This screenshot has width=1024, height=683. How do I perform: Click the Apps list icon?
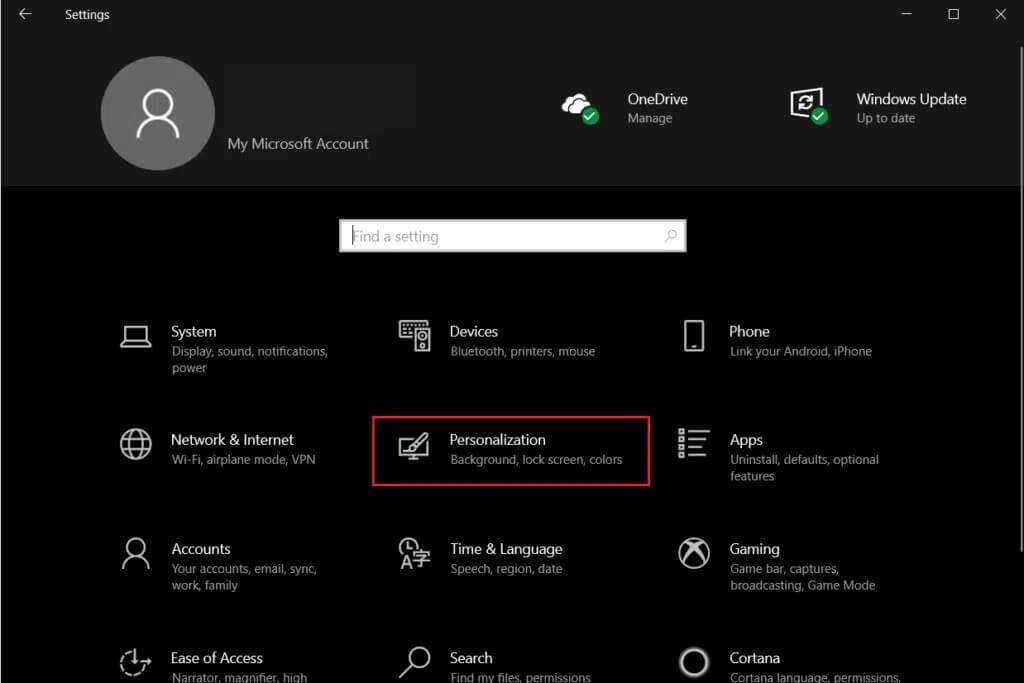tap(694, 443)
